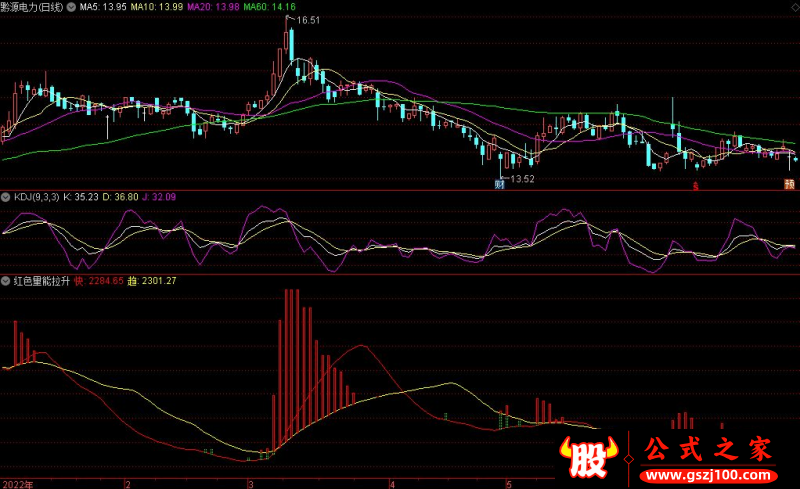Click the 预 forecast marker icon

click(789, 184)
